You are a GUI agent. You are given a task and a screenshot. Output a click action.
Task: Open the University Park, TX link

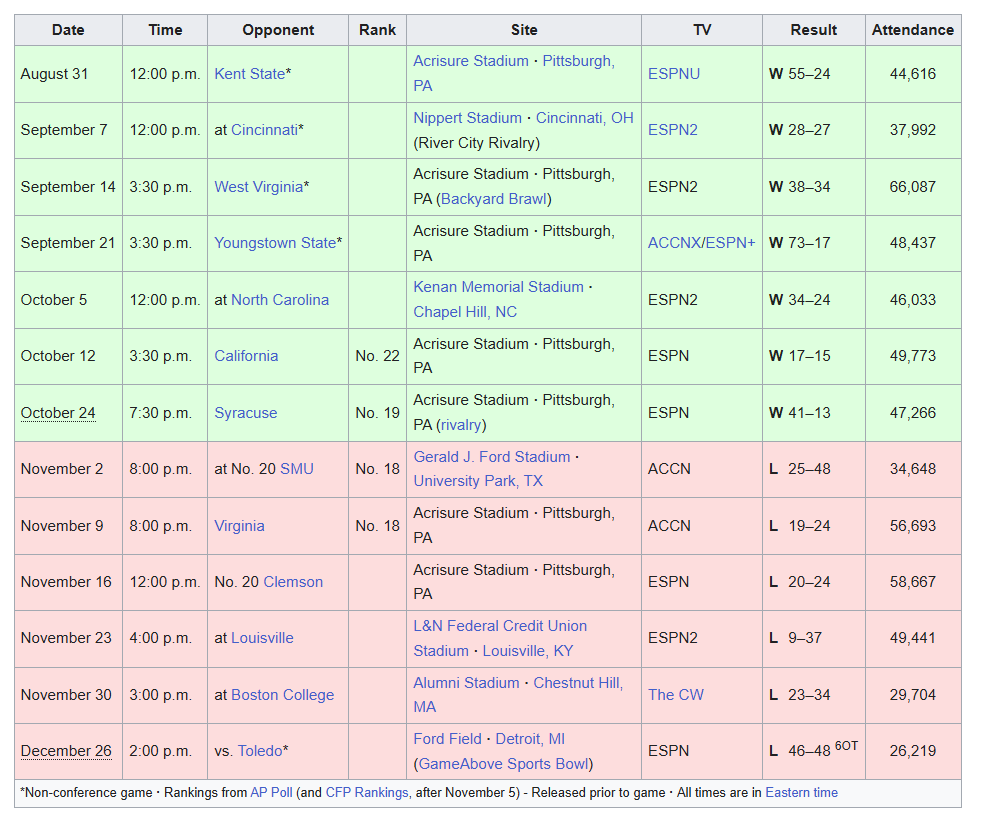[478, 481]
